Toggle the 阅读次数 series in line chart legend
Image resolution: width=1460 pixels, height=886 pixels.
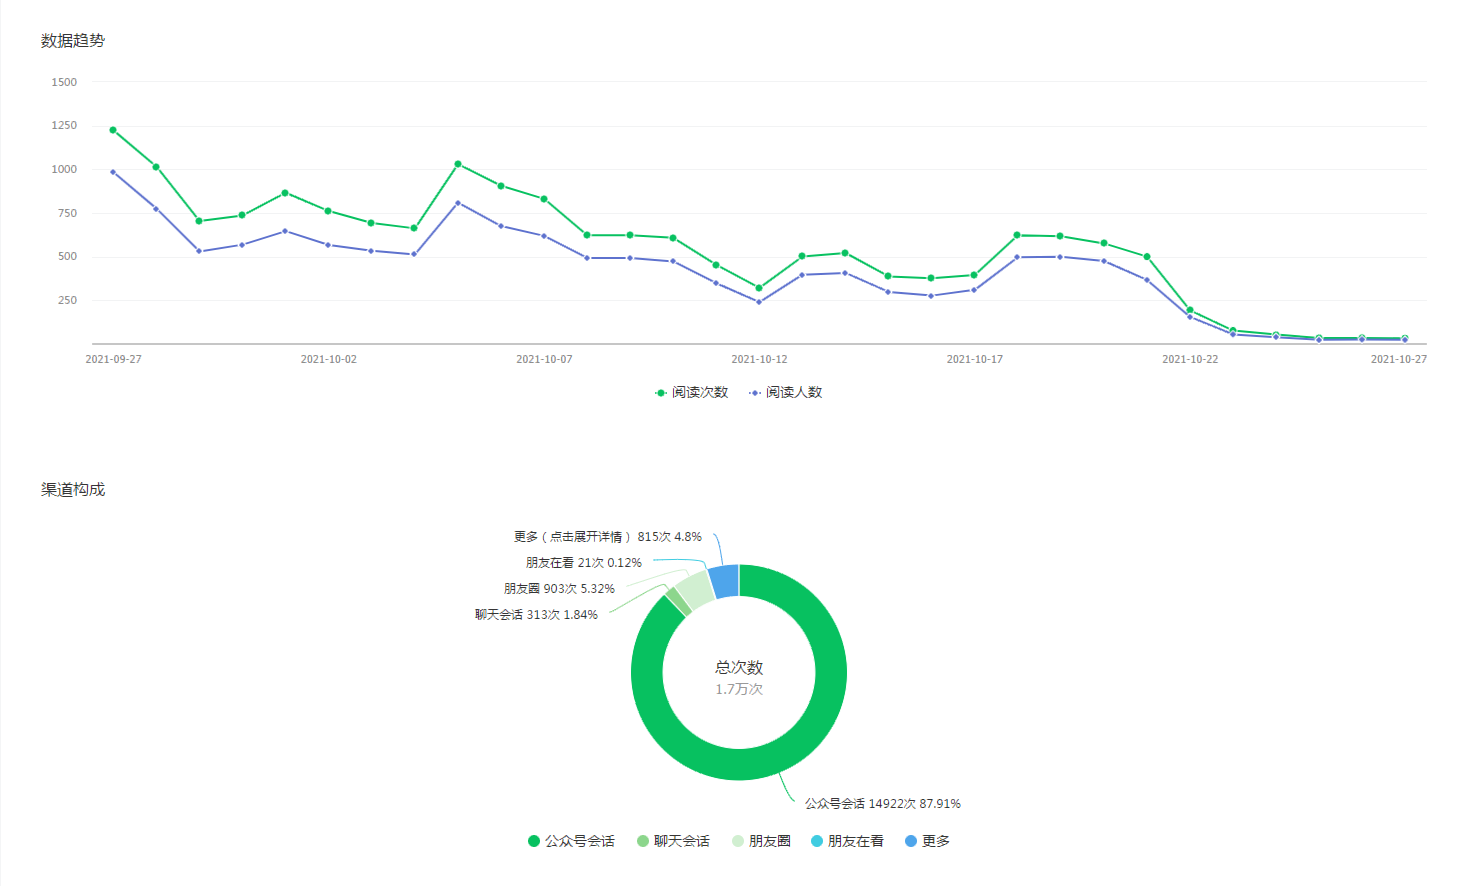coord(691,393)
